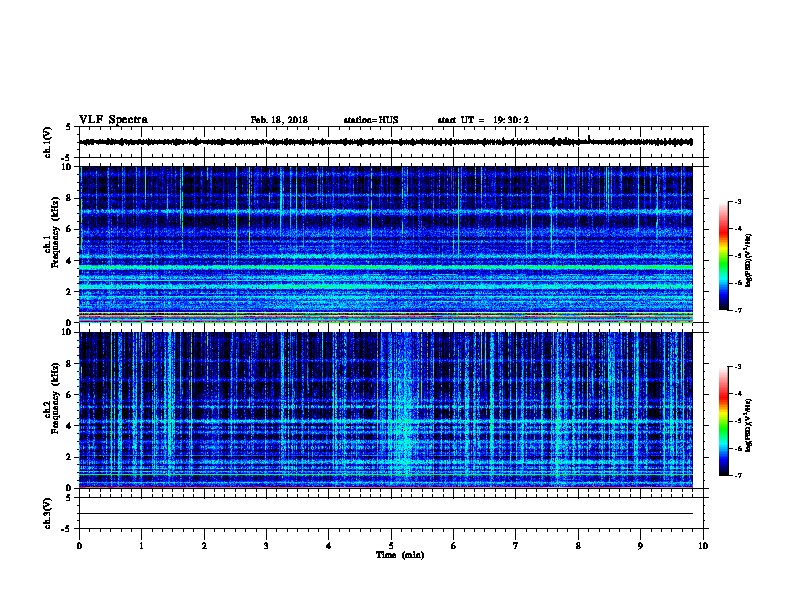The width and height of the screenshot is (792, 612).
Task: Click the ch.2 color bar log(PSD) label
Action: [748, 425]
